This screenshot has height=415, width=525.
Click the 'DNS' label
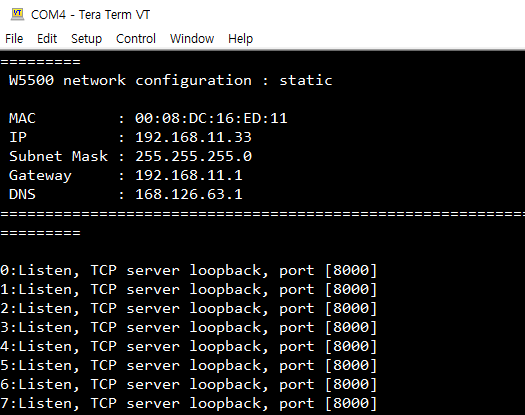22,194
